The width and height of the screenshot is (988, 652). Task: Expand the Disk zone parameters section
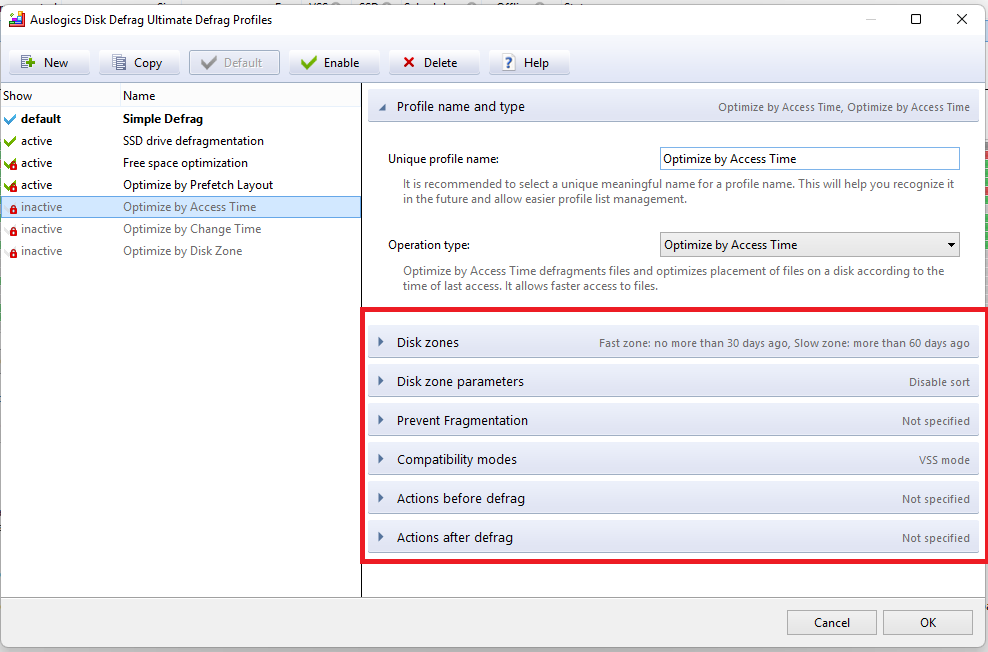click(x=673, y=381)
